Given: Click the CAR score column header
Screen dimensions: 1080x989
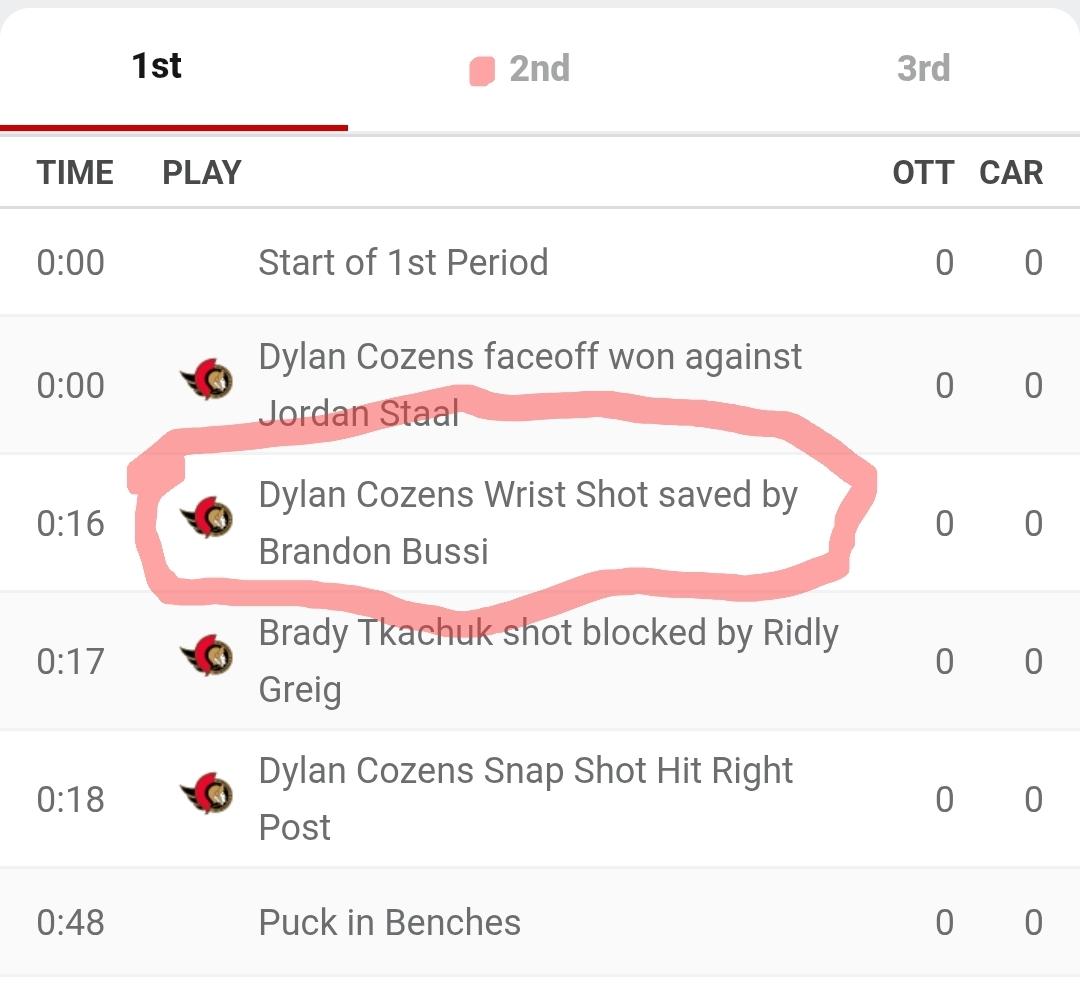Looking at the screenshot, I should (1011, 172).
